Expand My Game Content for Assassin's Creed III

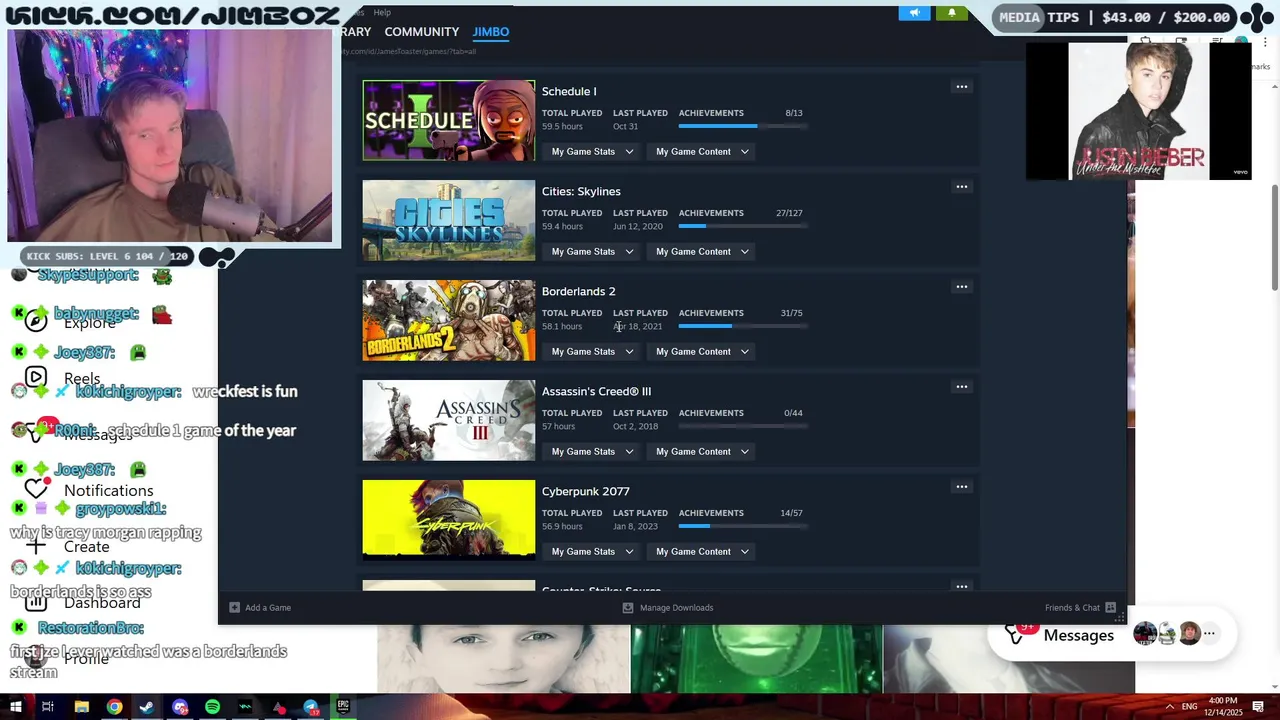(702, 452)
